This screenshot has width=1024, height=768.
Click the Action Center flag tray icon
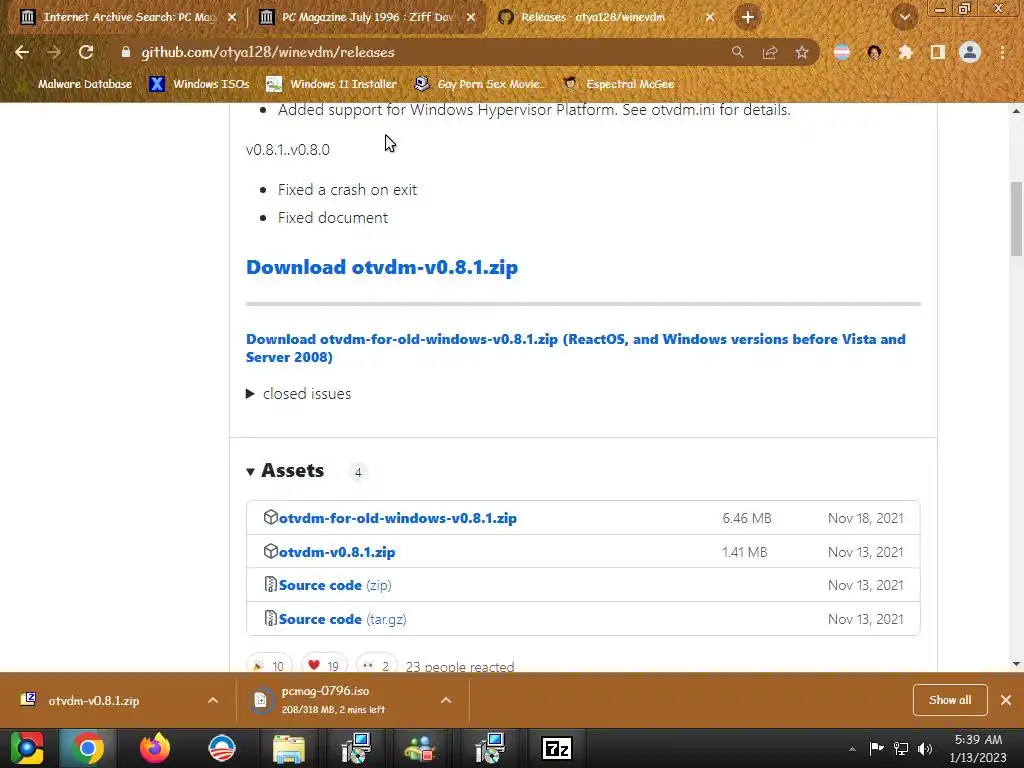pos(876,748)
